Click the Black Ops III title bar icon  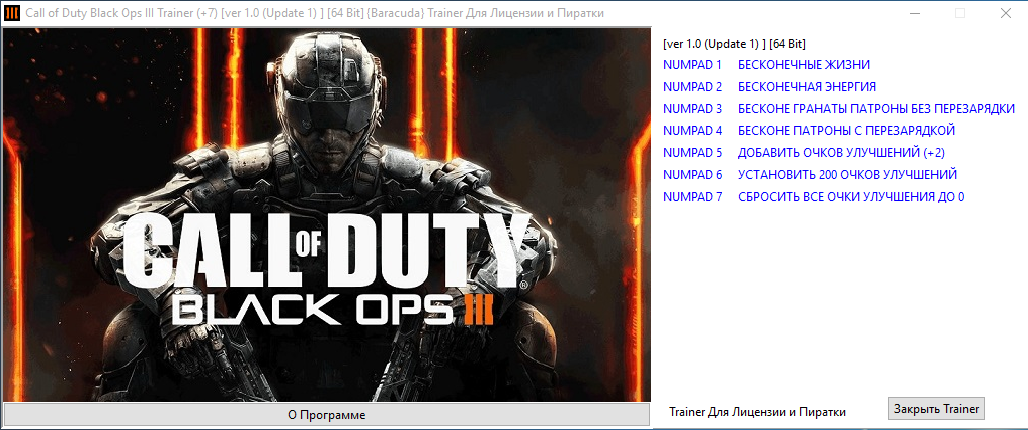[x=12, y=13]
